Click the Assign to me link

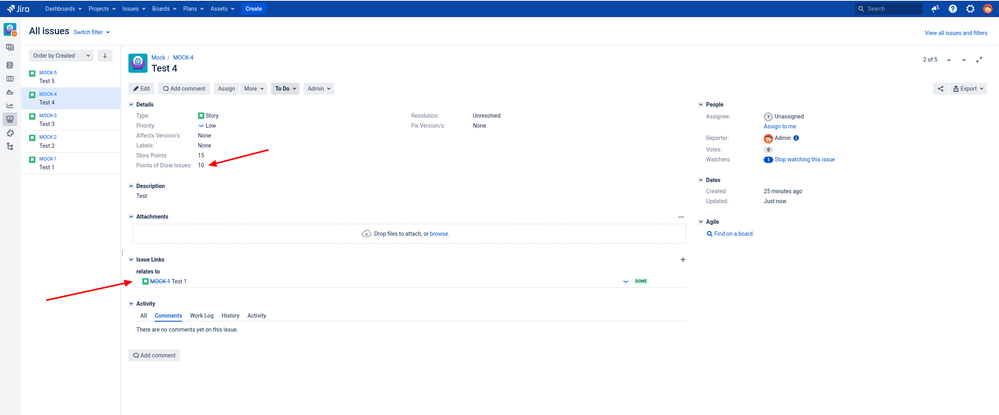coord(780,127)
